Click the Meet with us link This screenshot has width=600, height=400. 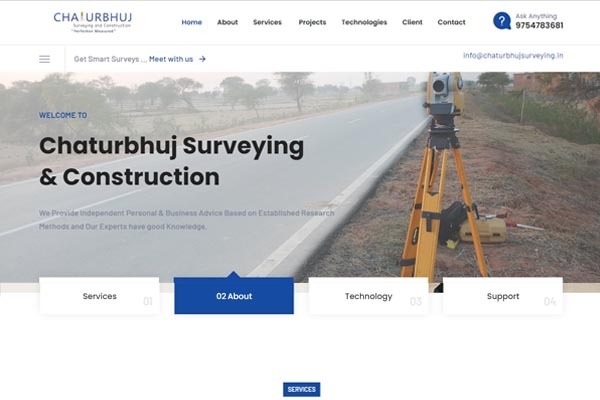pos(171,59)
